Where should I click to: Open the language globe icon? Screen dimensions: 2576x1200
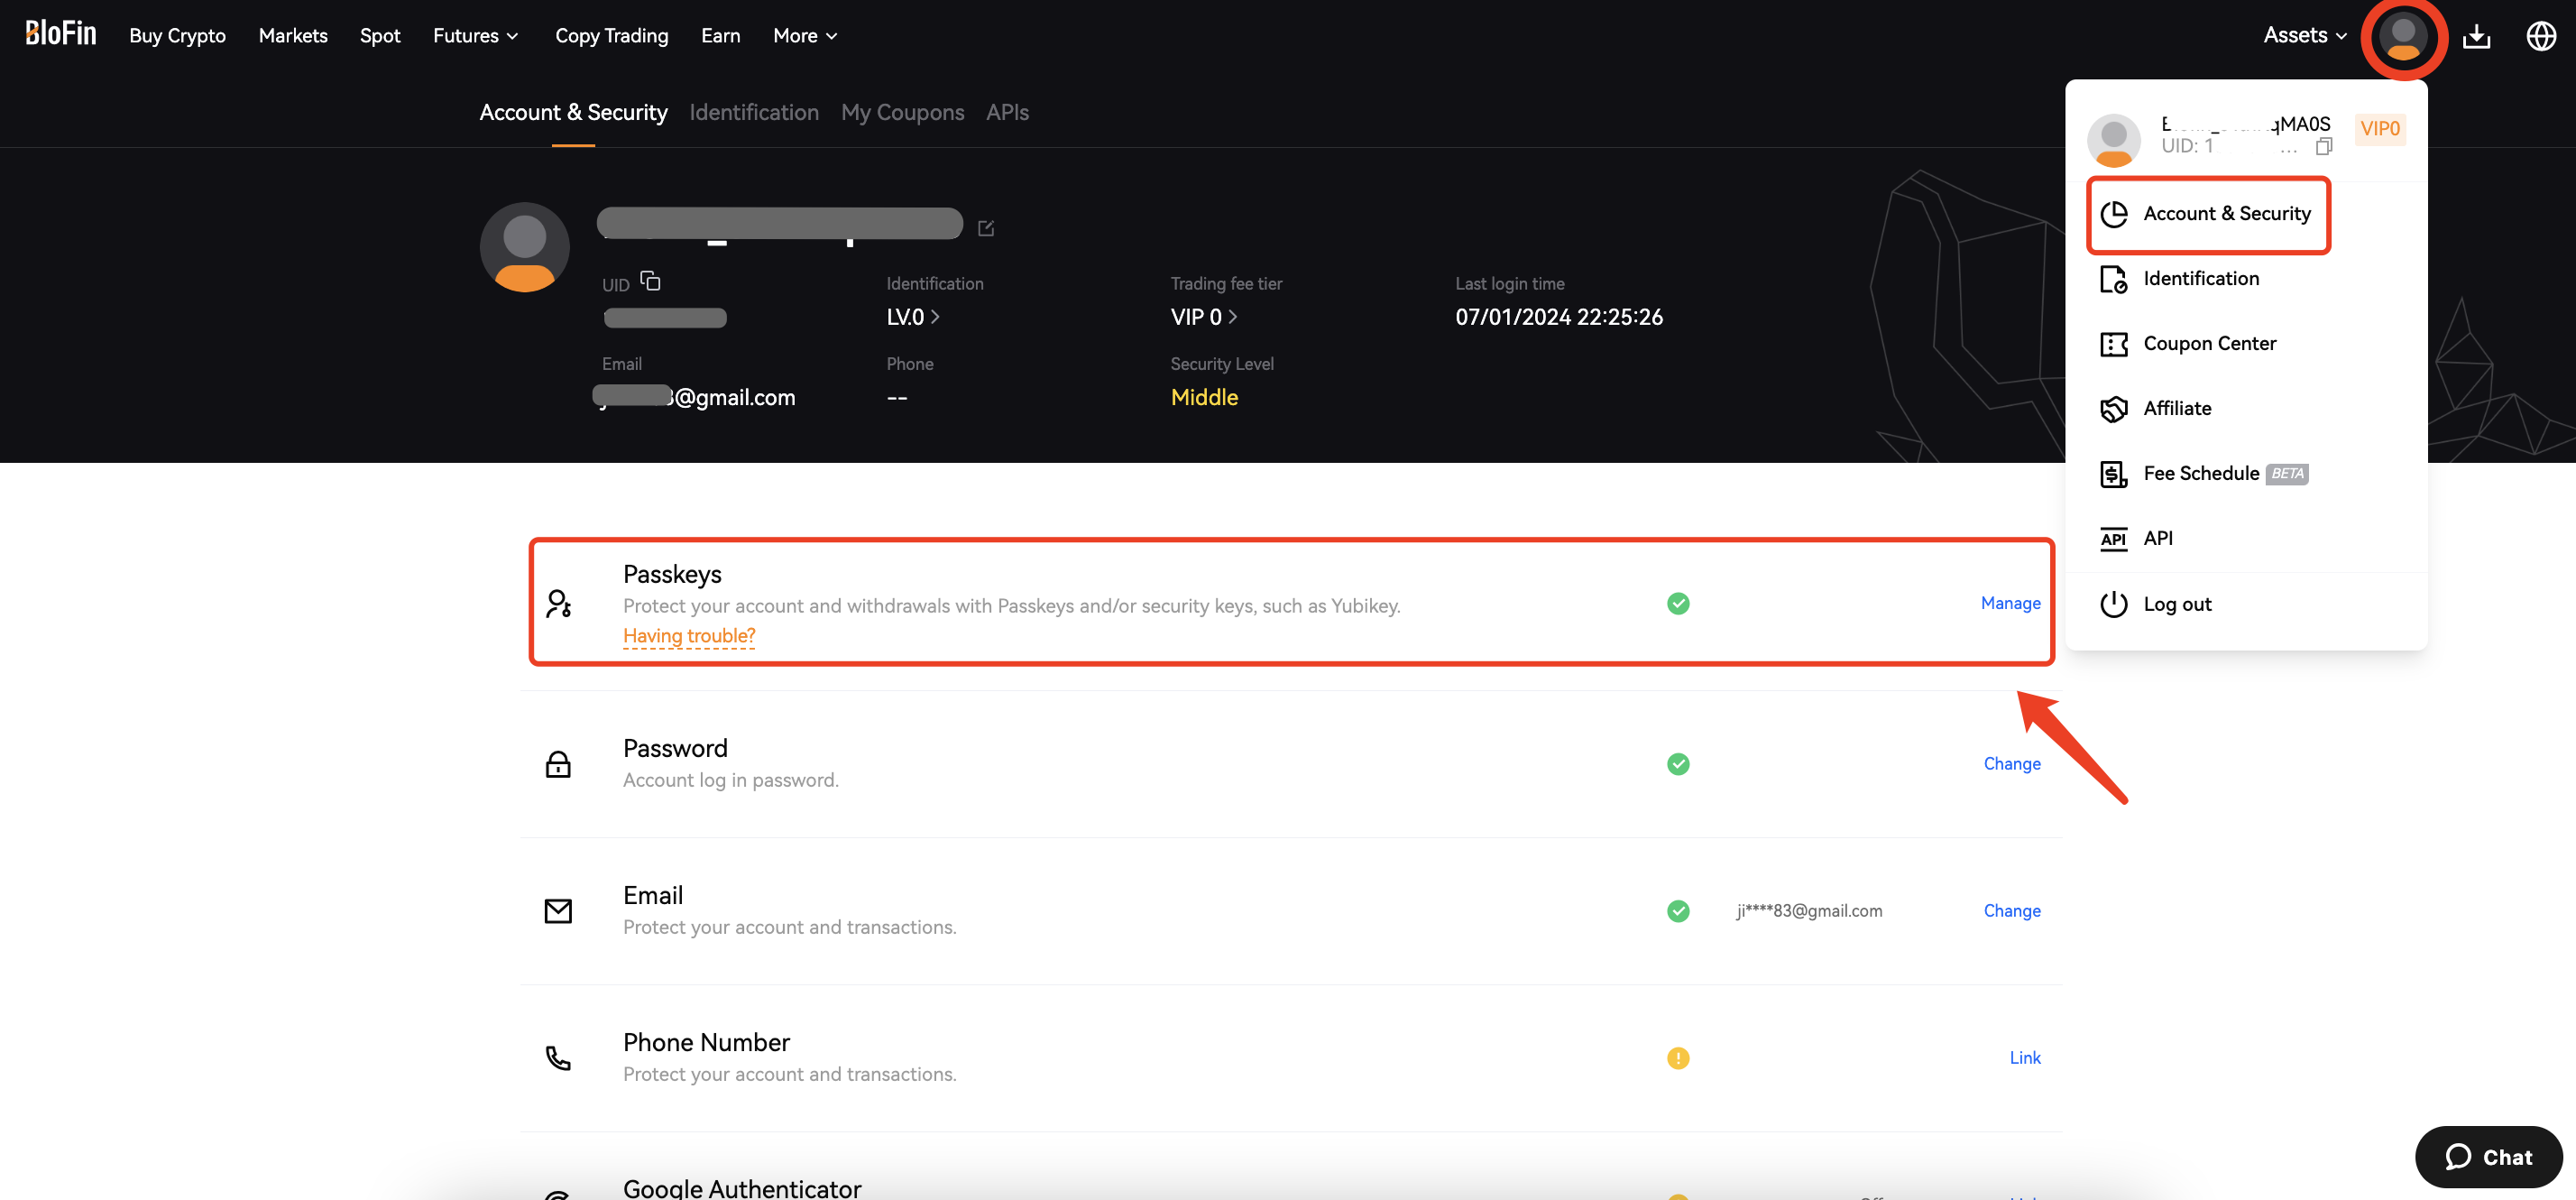[2541, 36]
